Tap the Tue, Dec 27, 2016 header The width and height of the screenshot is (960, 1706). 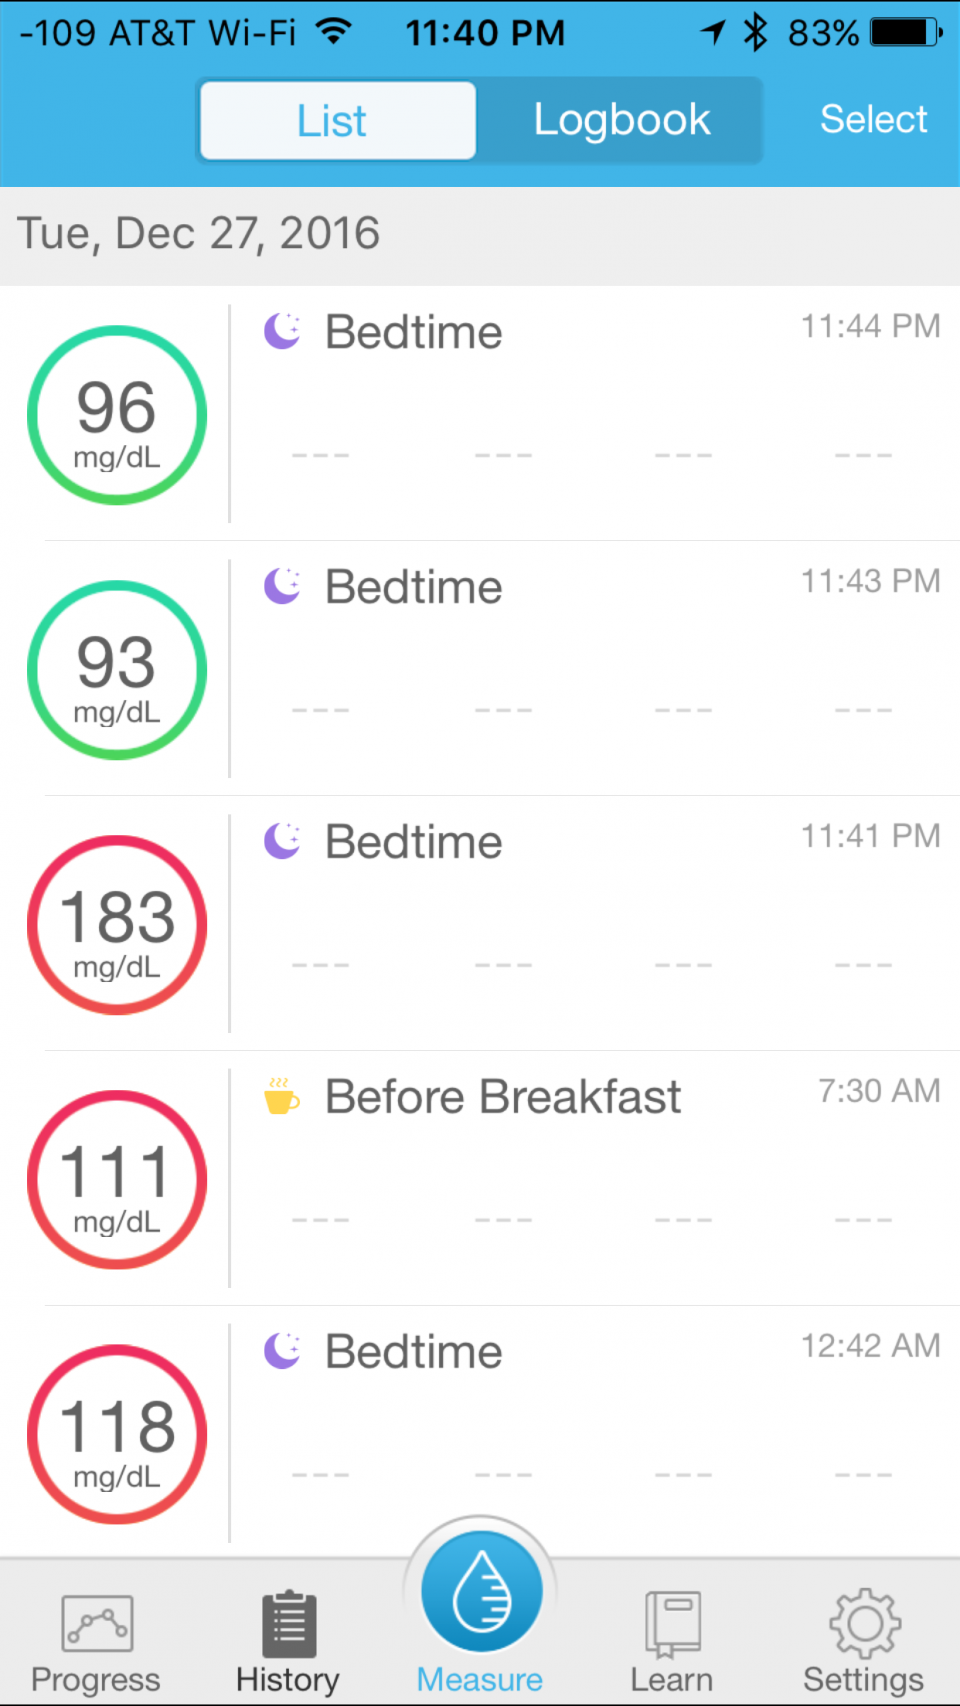point(199,234)
